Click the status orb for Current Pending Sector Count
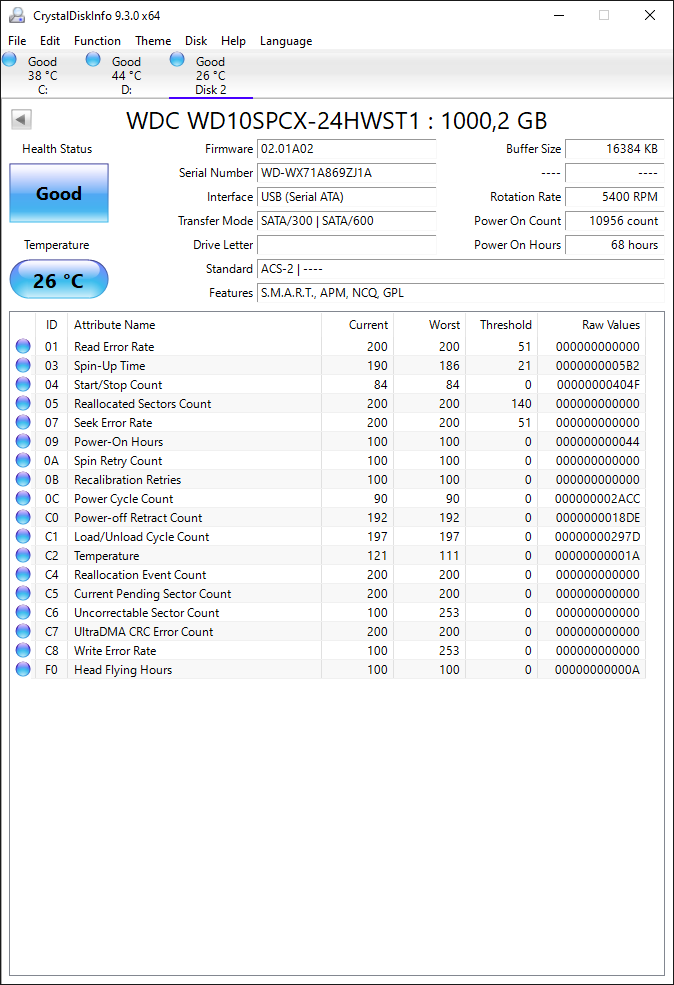Screen dimensions: 674x985 pos(23,593)
